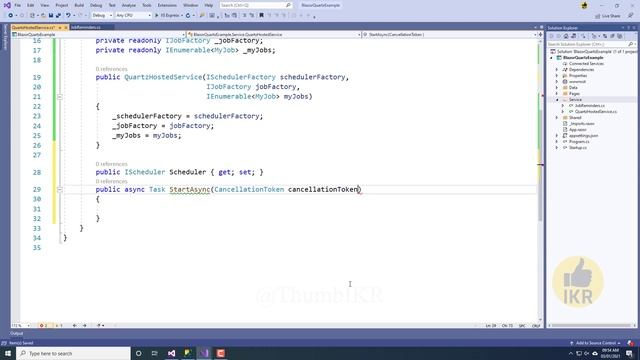Click the Live Share button
640x360 pixels.
coord(608,16)
